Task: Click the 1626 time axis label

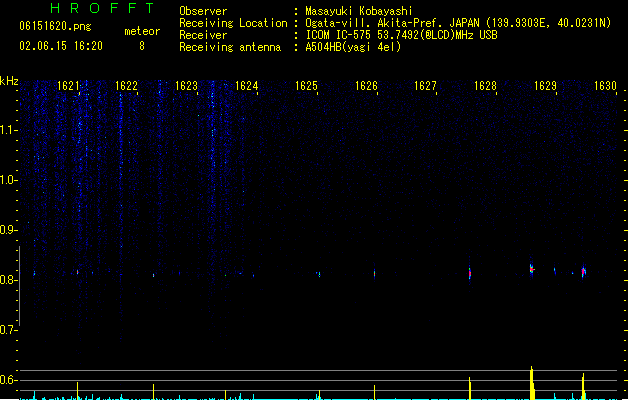Action: (366, 86)
